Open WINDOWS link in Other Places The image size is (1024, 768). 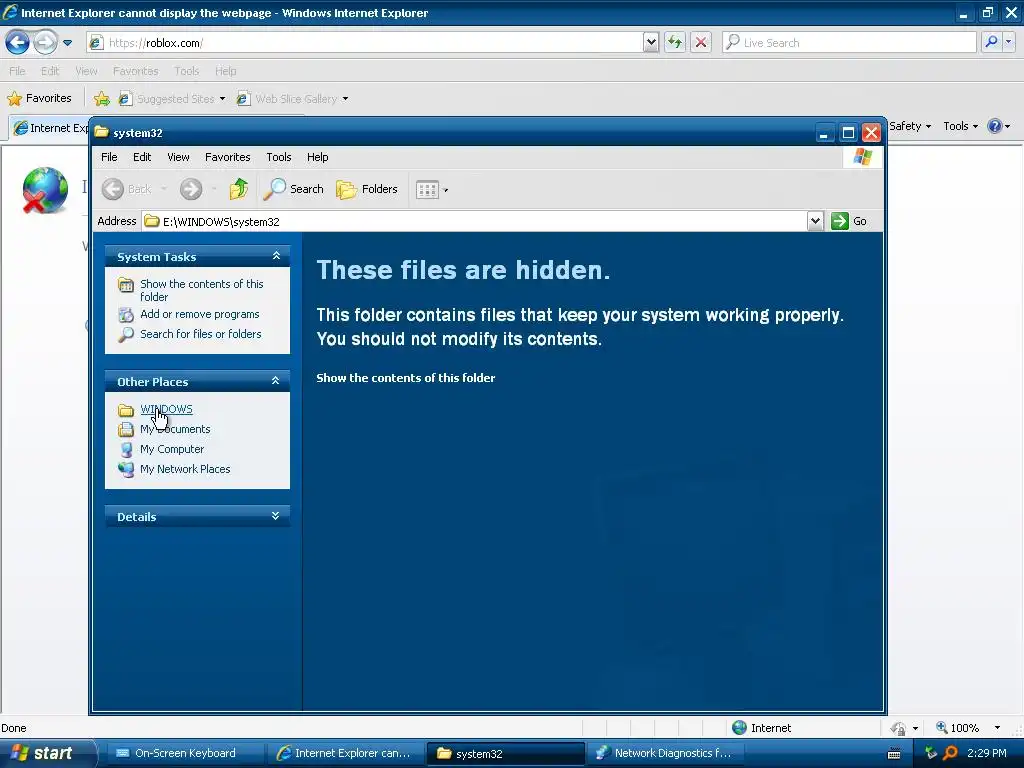[167, 409]
